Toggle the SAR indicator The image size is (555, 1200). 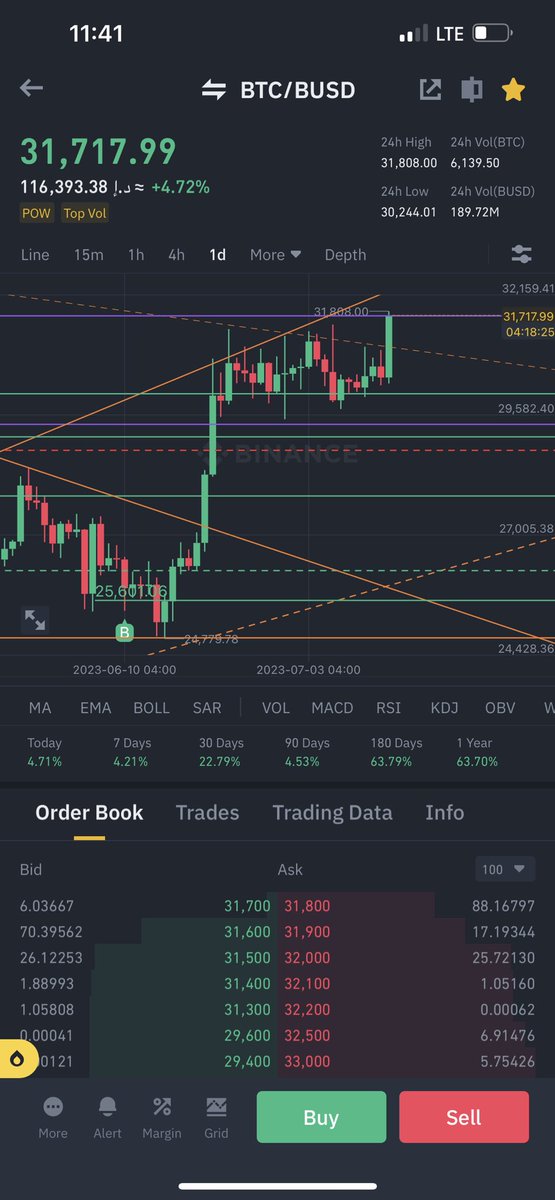tap(207, 707)
